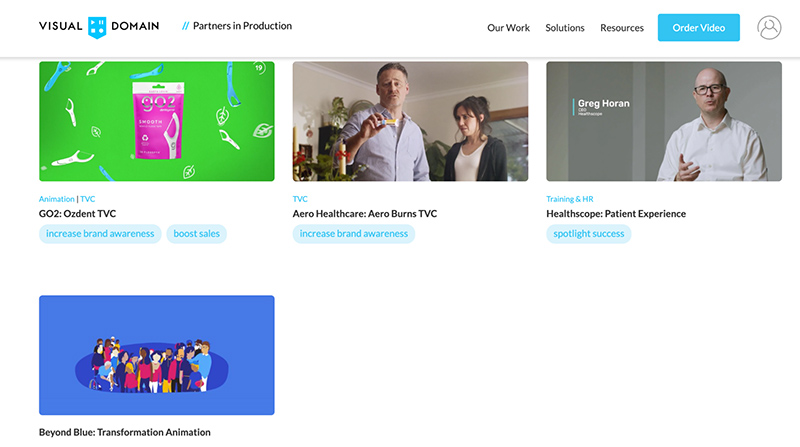Click the boost sales tag
The height and width of the screenshot is (447, 800).
(196, 234)
